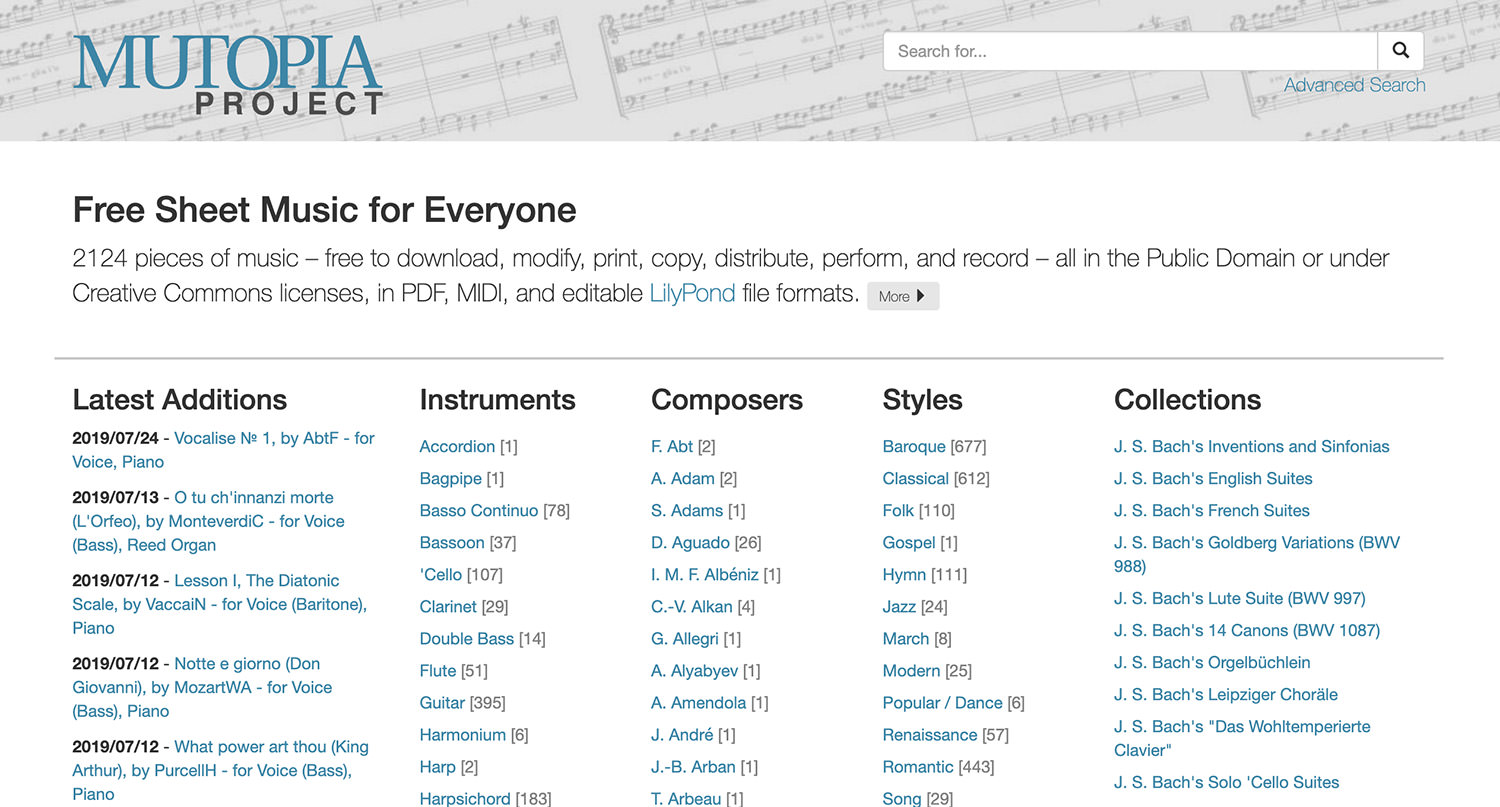Select the Romantic style category
Image resolution: width=1500 pixels, height=807 pixels.
[917, 767]
